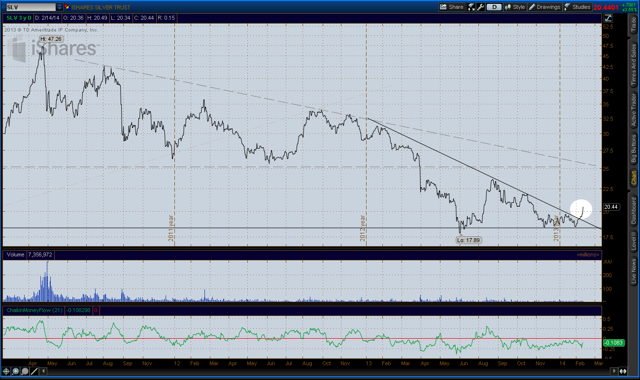Click the Hi: 47.26 price bubble
640x380 pixels.
(51, 39)
